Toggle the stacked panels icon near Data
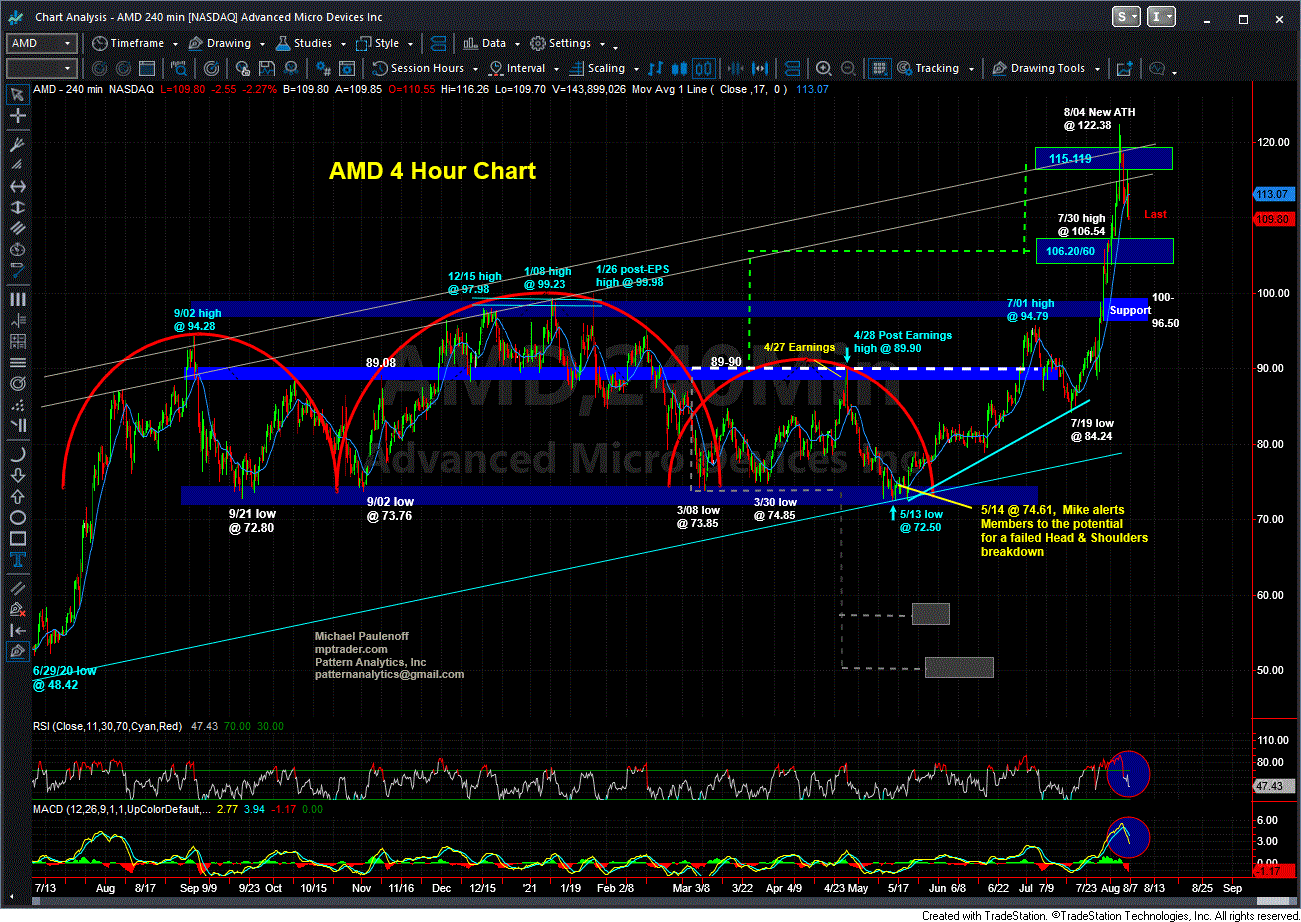Screen dimensions: 1301x922 coord(438,43)
